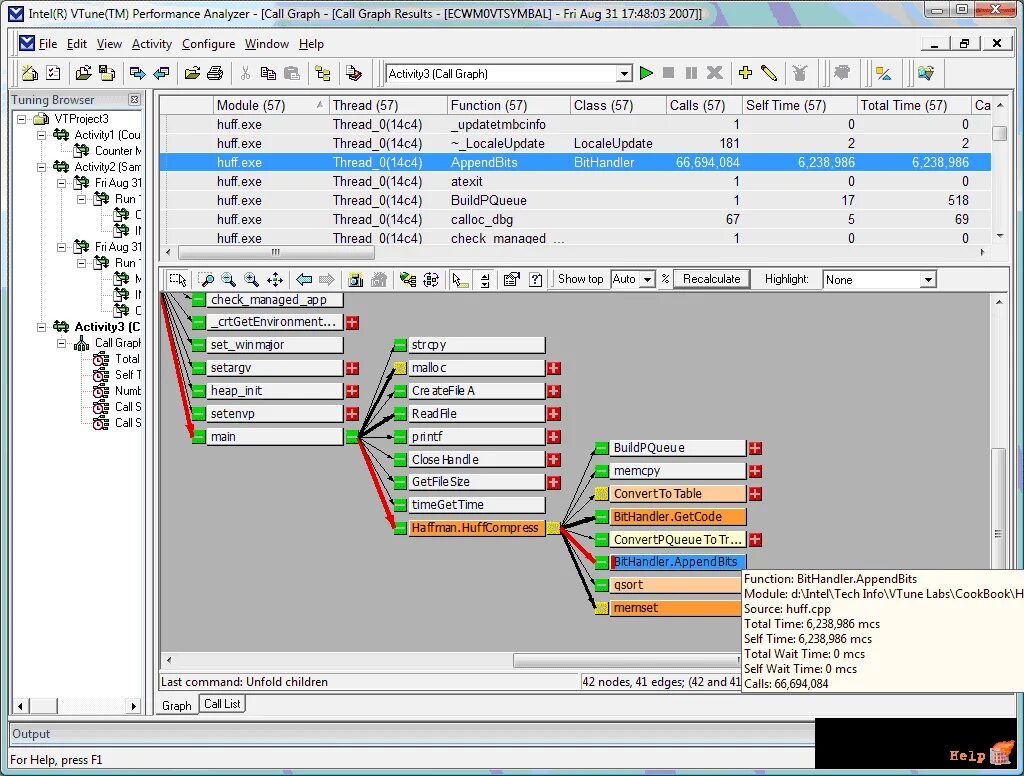Open the File menu

tap(48, 44)
